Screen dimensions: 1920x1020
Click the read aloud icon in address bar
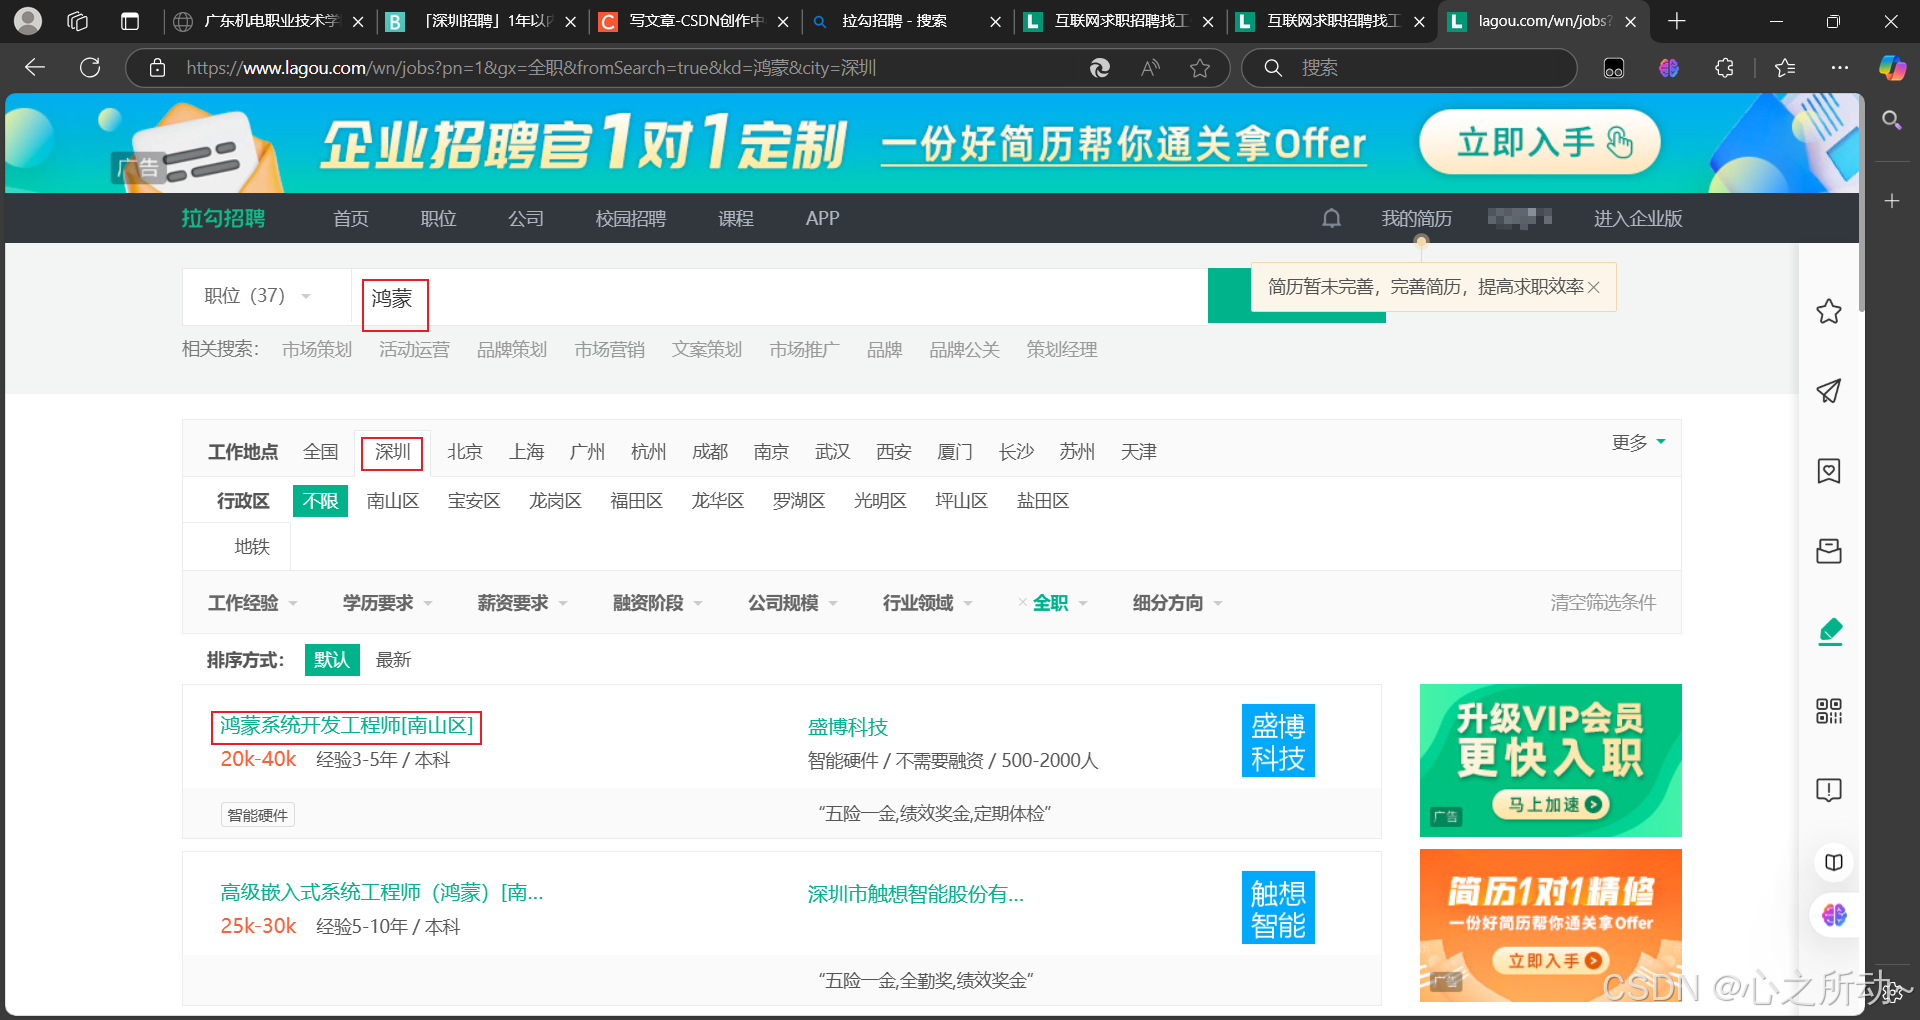pos(1151,67)
